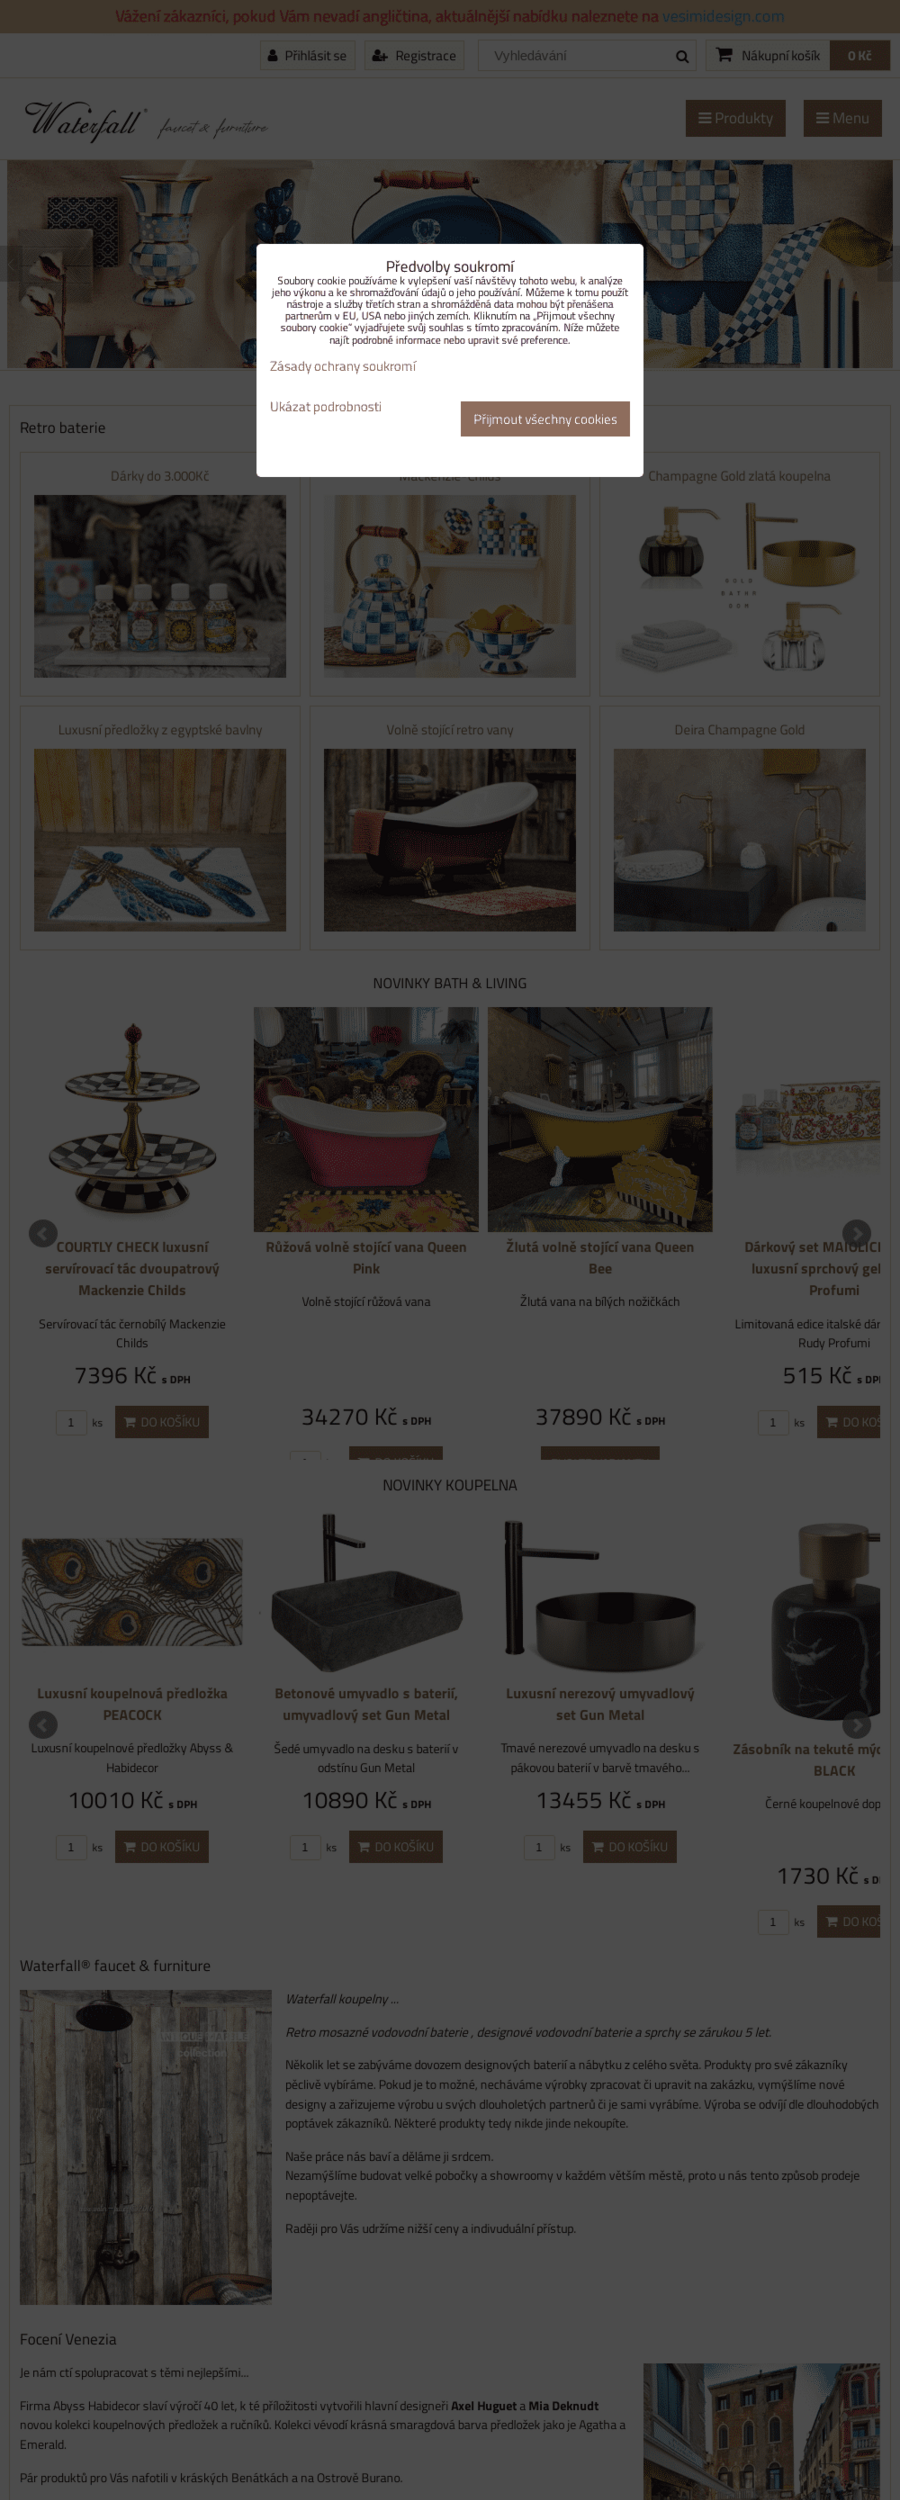Click the Přihlásit se login button
900x2500 pixels.
tap(307, 56)
